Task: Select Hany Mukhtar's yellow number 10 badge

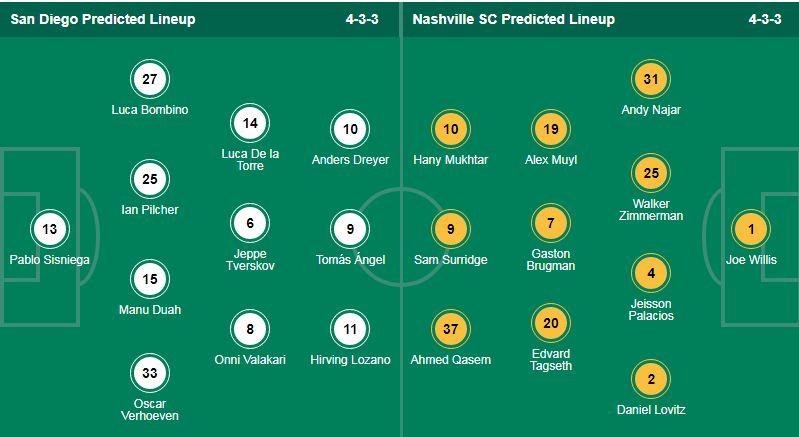Action: [451, 129]
